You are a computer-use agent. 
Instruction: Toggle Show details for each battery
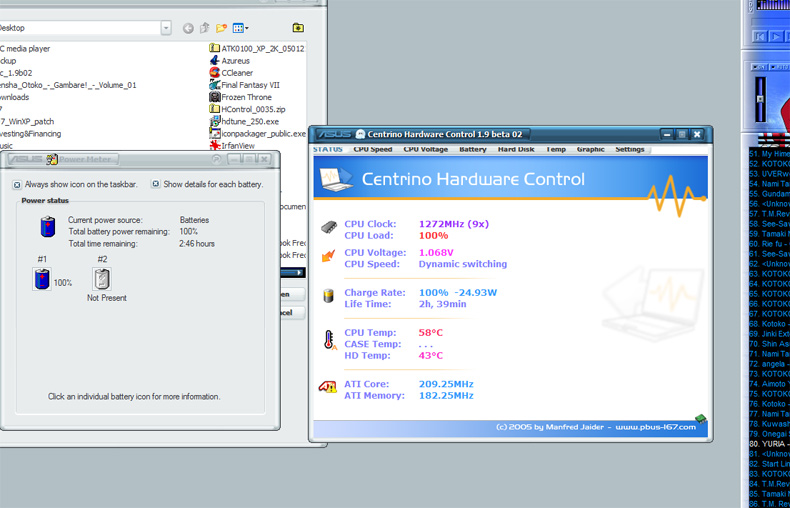[156, 184]
